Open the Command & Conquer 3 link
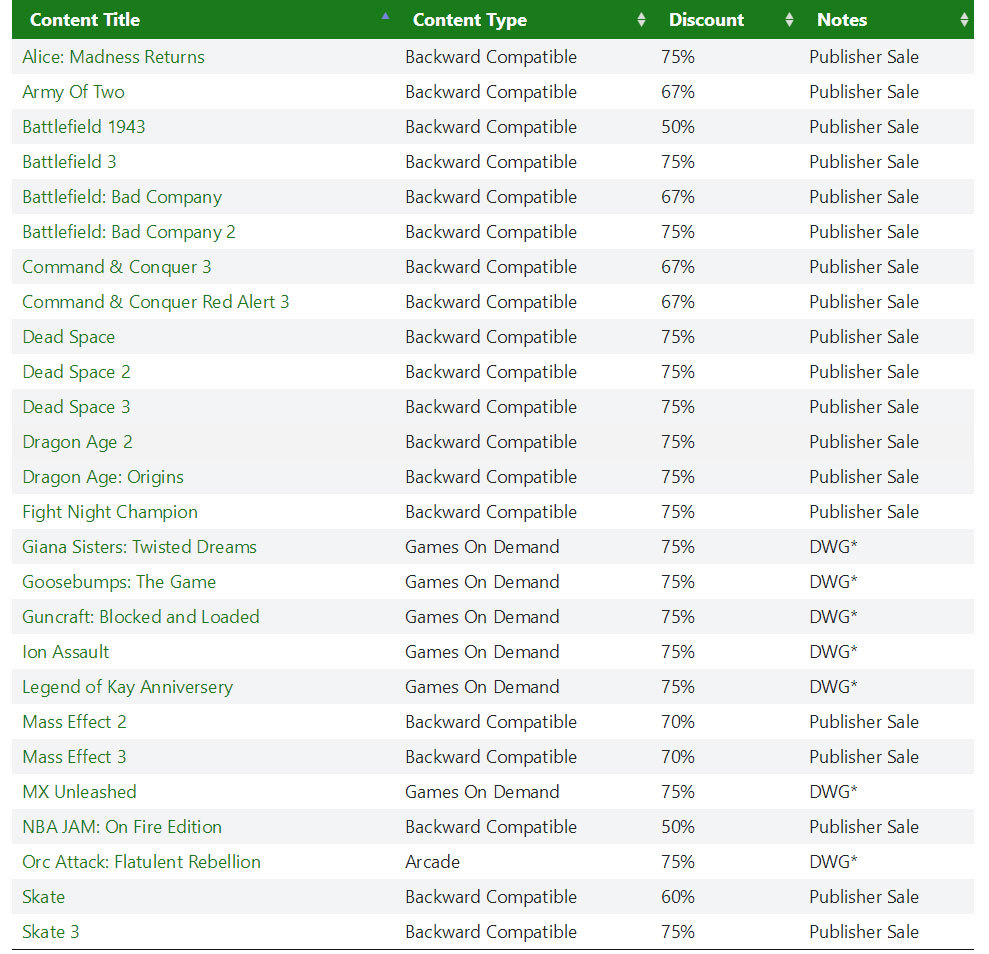Screen dimensions: 989x954 117,267
